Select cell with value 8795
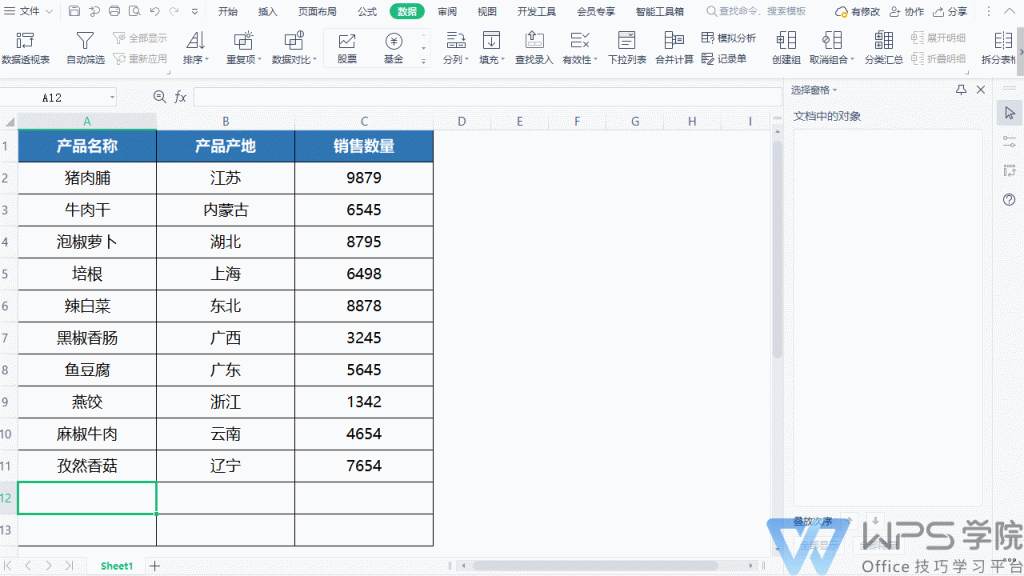 click(364, 242)
